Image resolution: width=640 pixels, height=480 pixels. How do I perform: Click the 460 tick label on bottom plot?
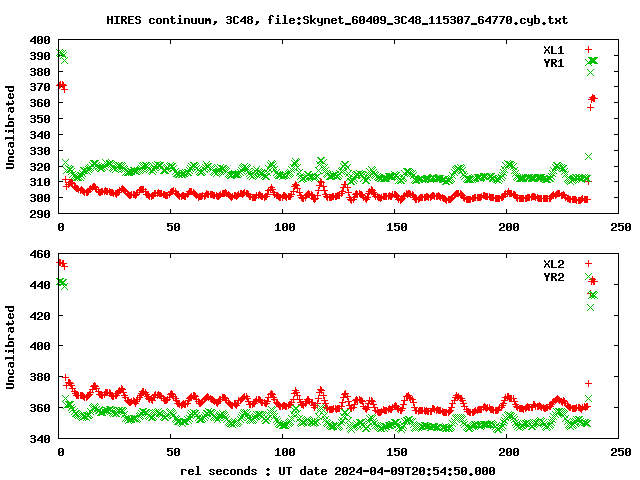point(40,254)
